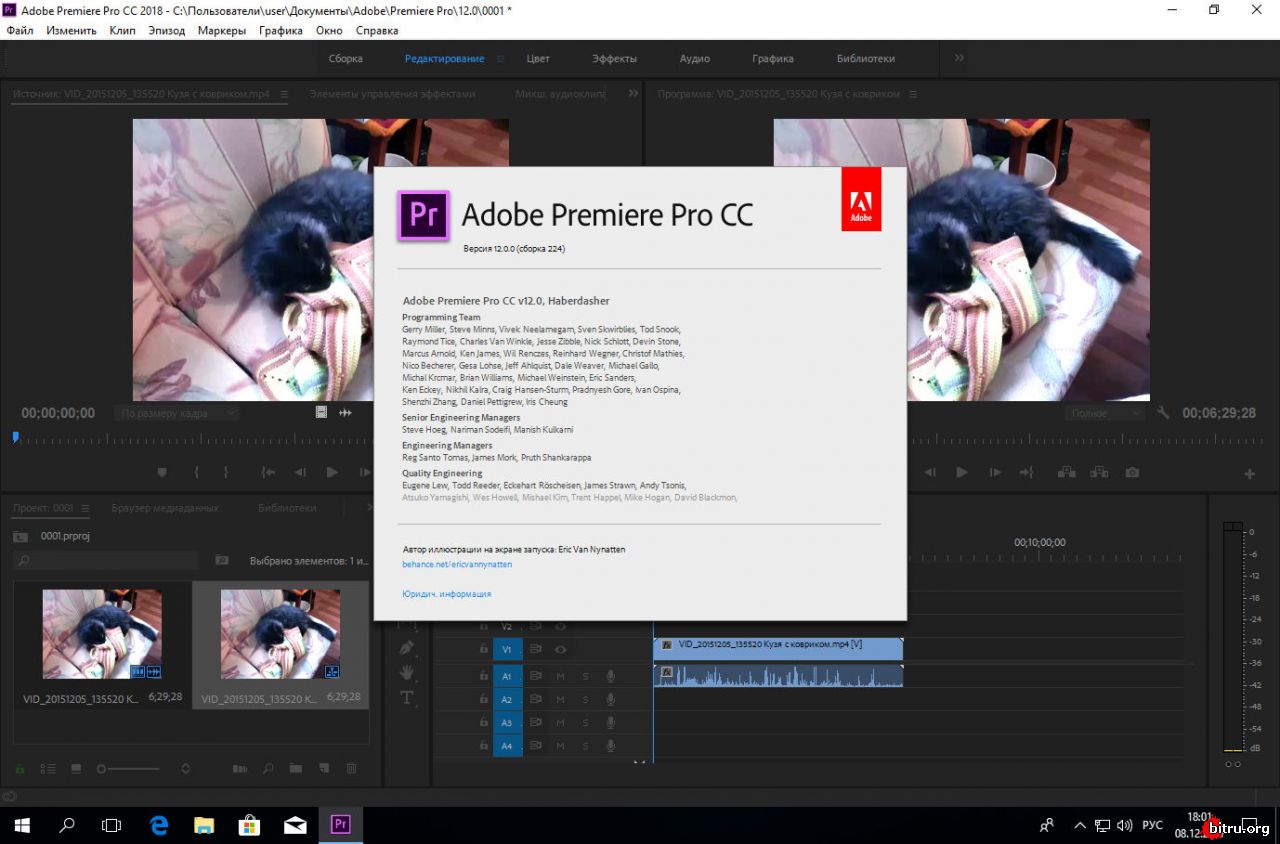Open Program monitor button editor plus
This screenshot has height=844, width=1280.
click(x=1249, y=474)
